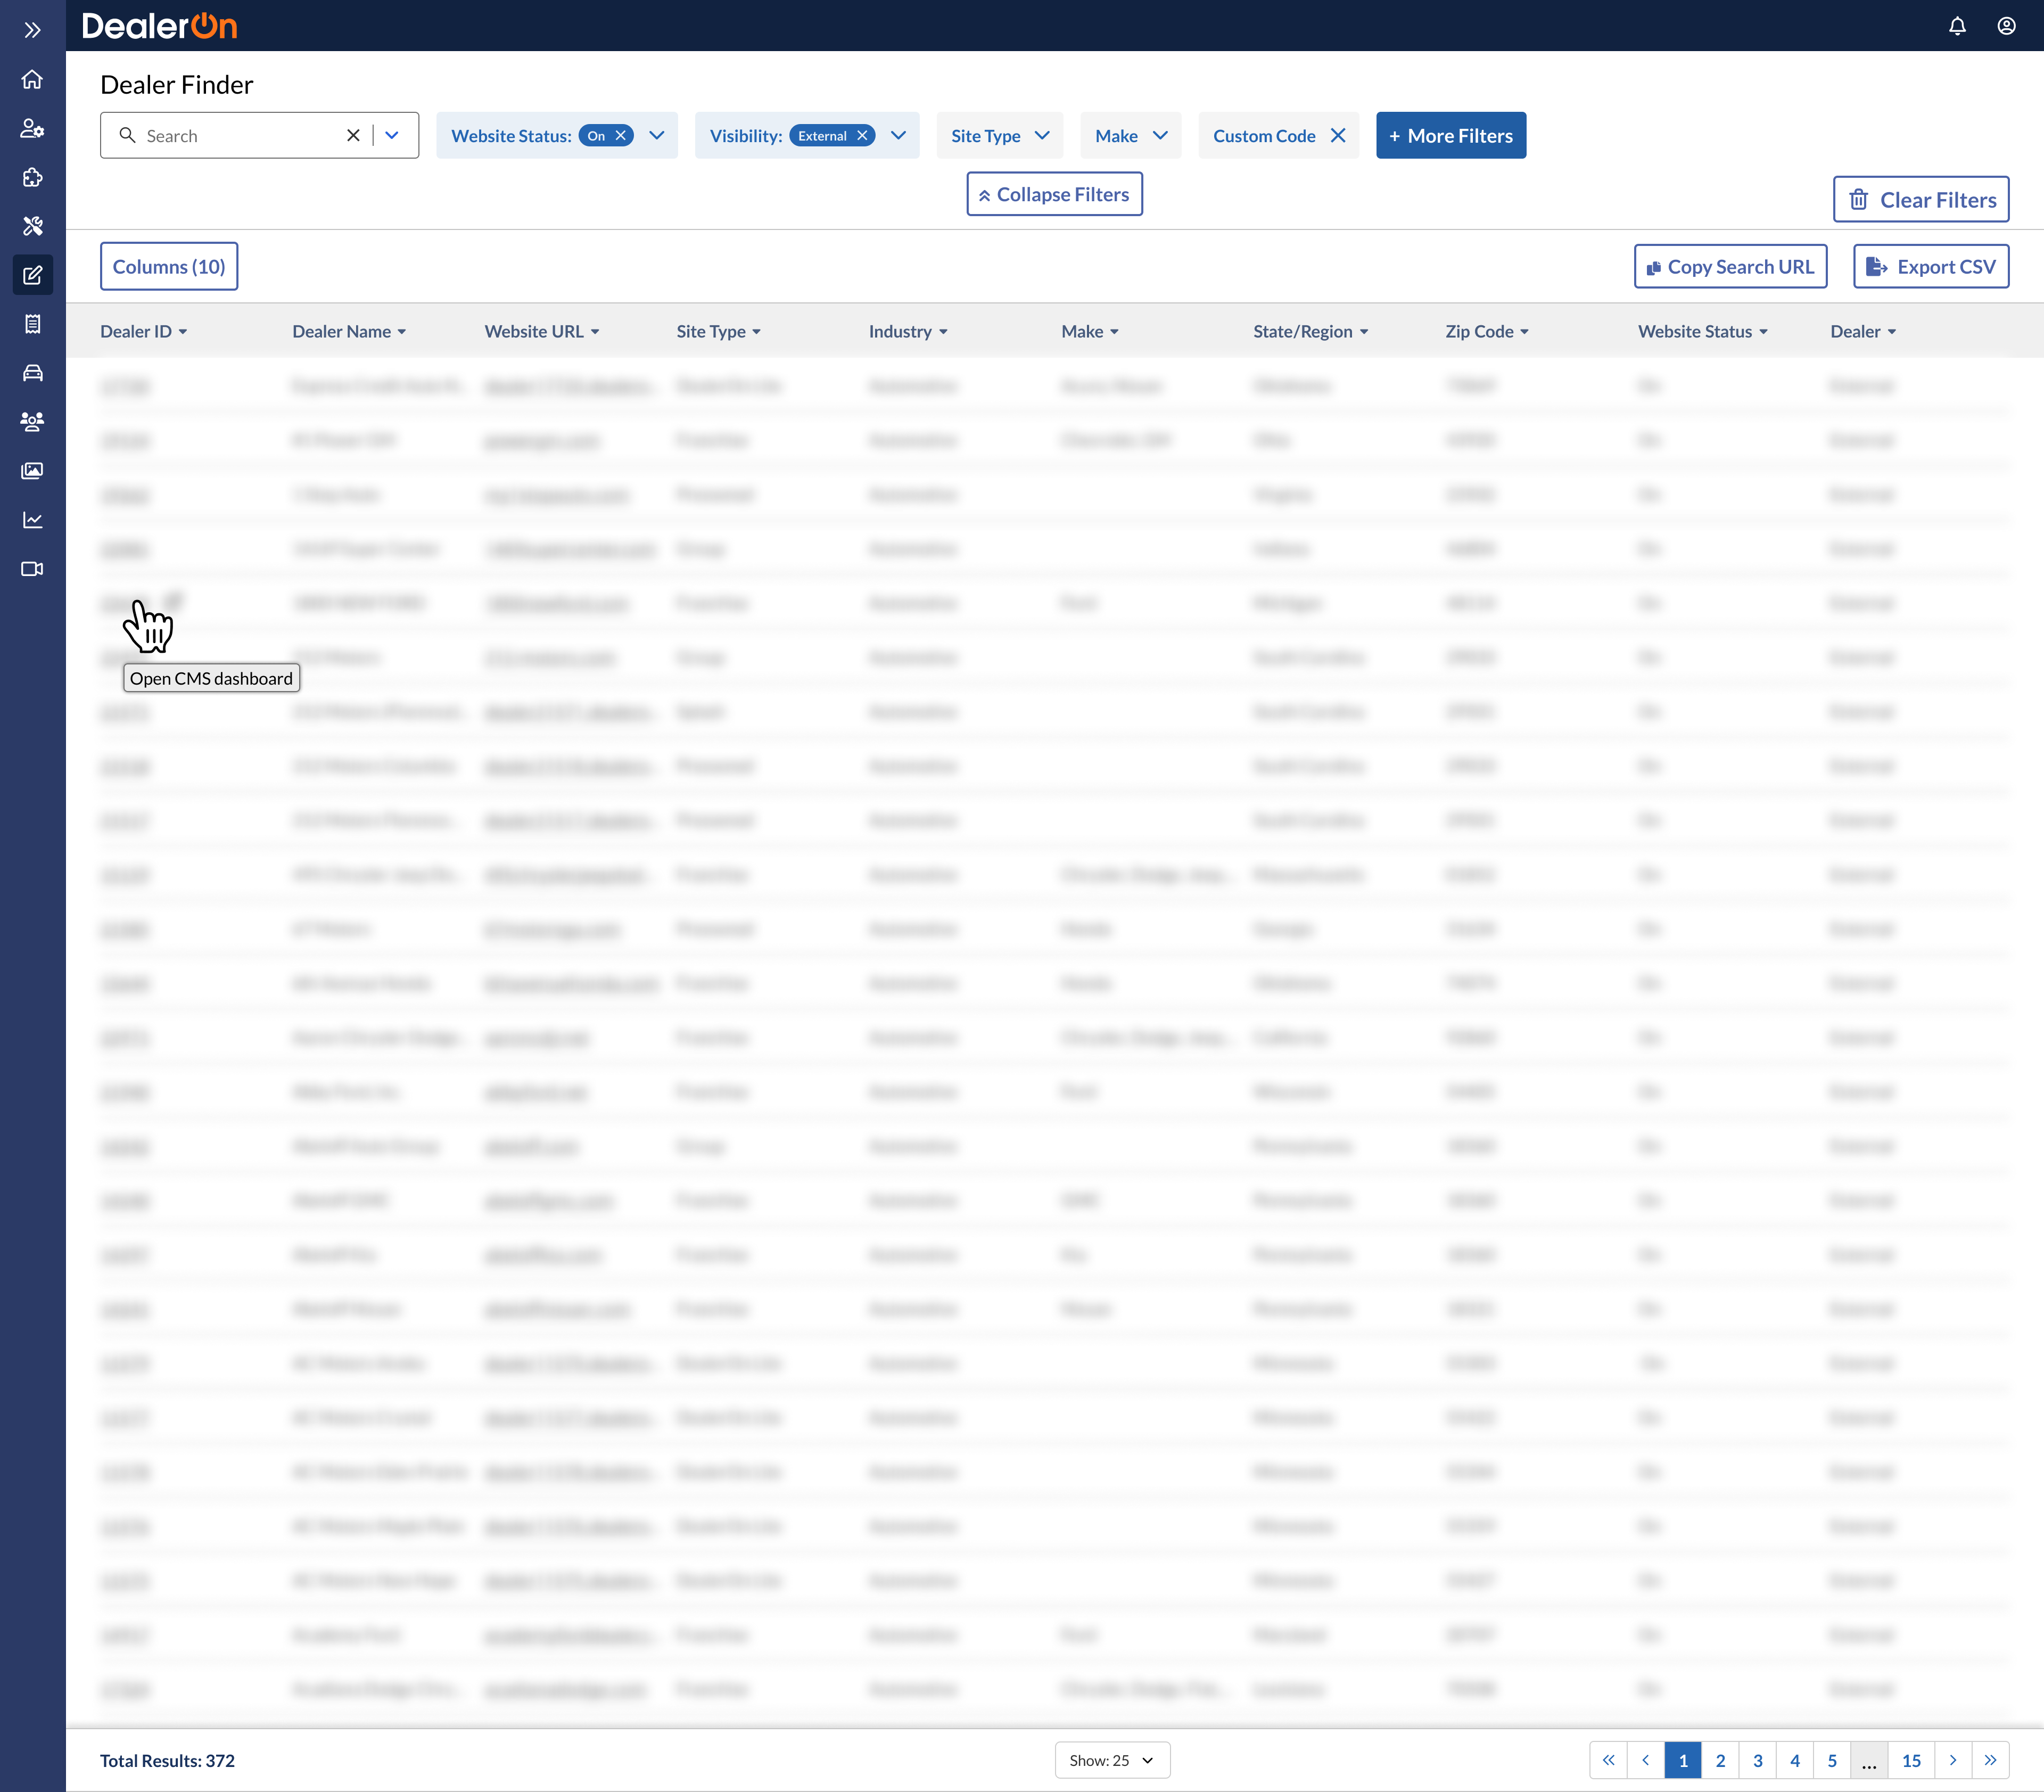Image resolution: width=2044 pixels, height=1792 pixels.
Task: Sort by Website URL column header
Action: coord(542,331)
